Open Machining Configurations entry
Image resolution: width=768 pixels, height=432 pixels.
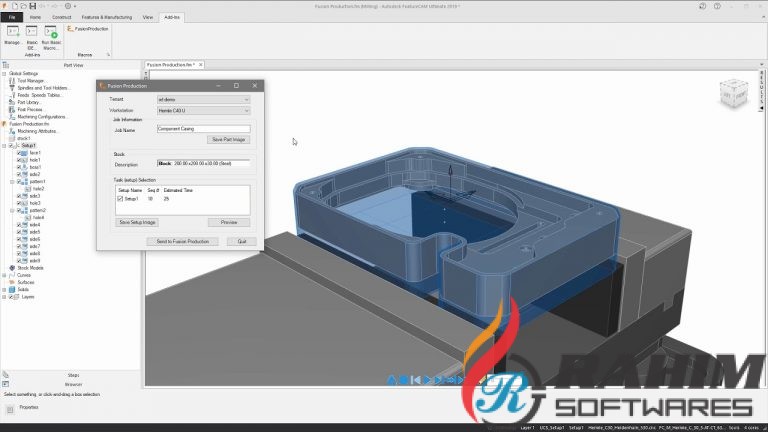pyautogui.click(x=41, y=117)
